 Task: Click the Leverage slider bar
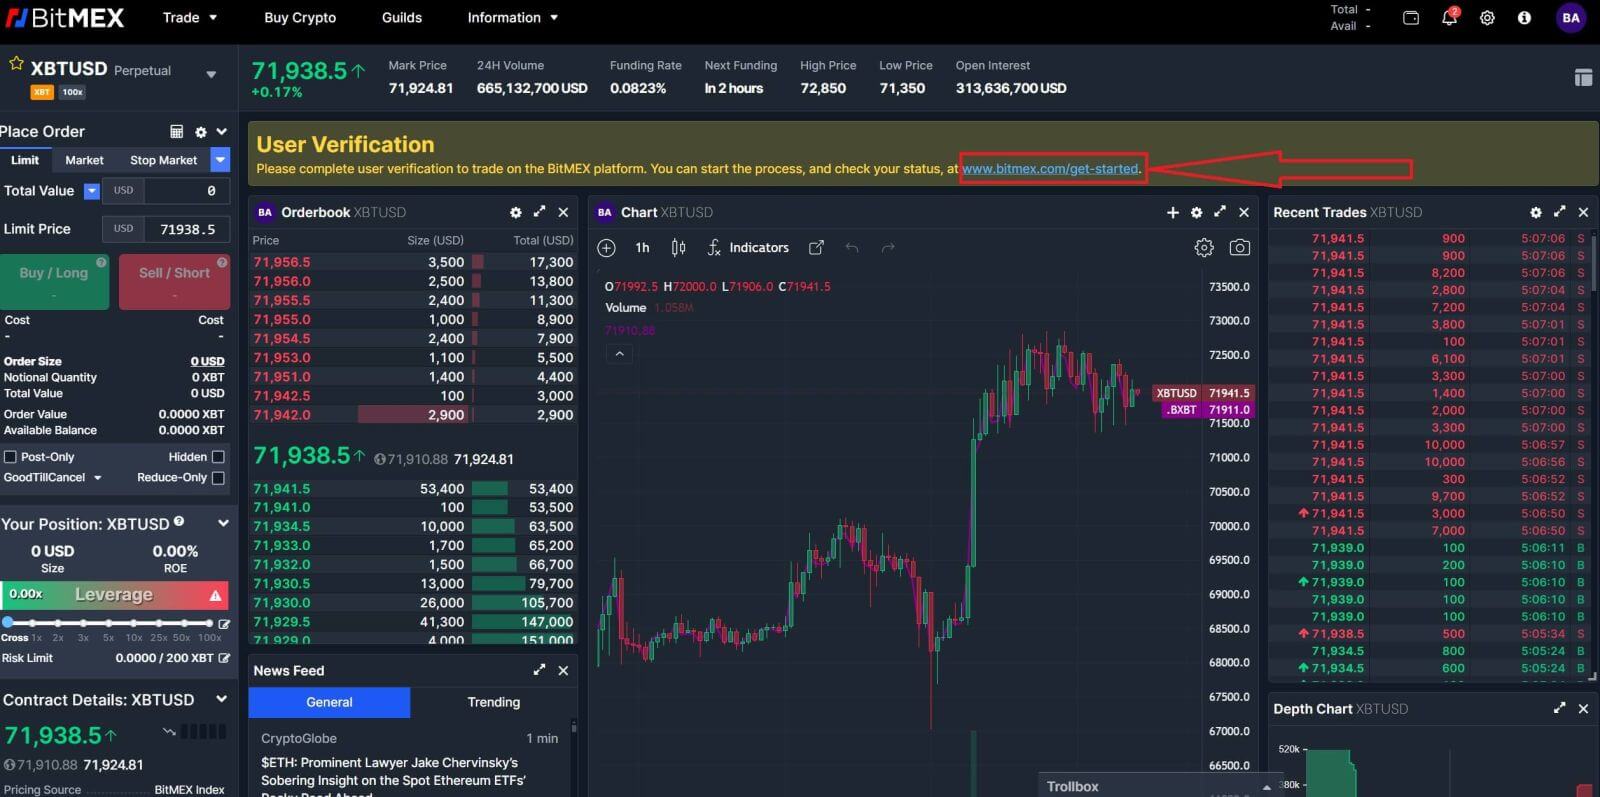point(108,622)
